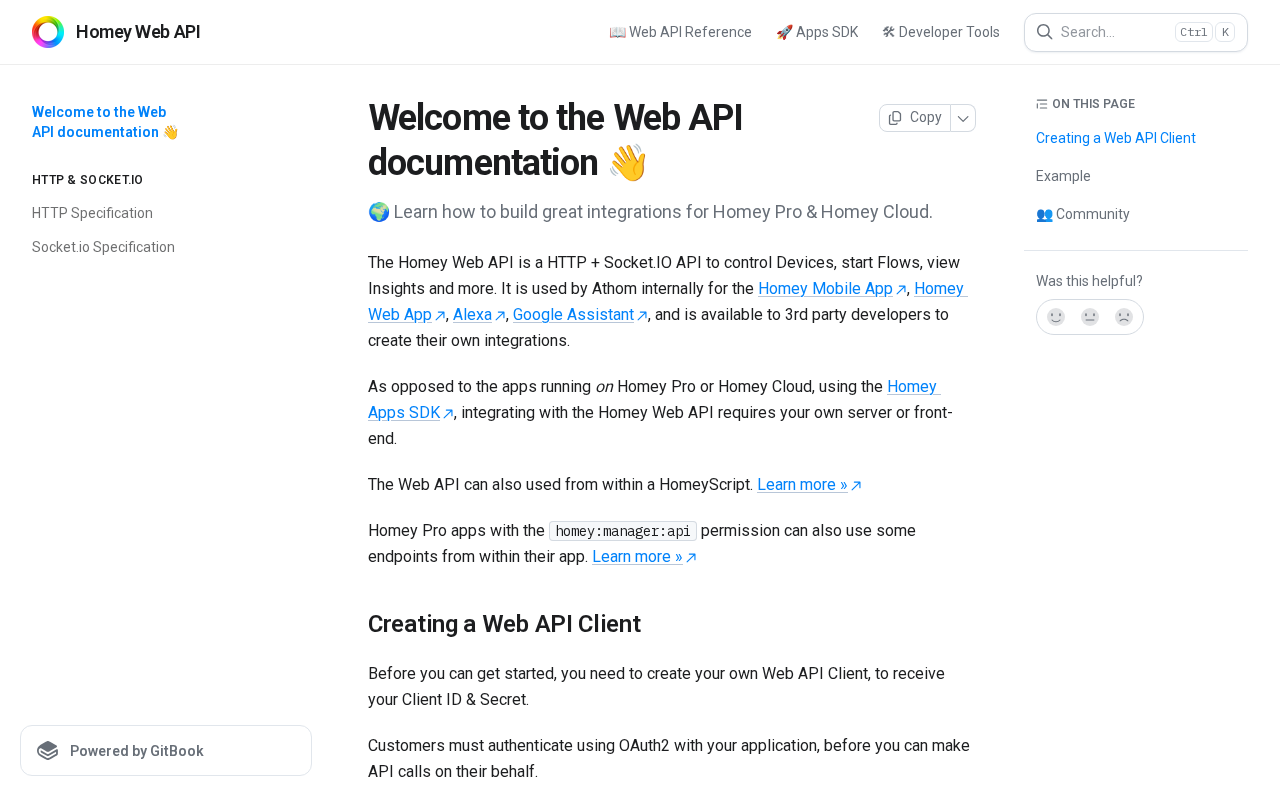Open the Alexa external link
This screenshot has height=800, width=1280.
pyautogui.click(x=472, y=315)
